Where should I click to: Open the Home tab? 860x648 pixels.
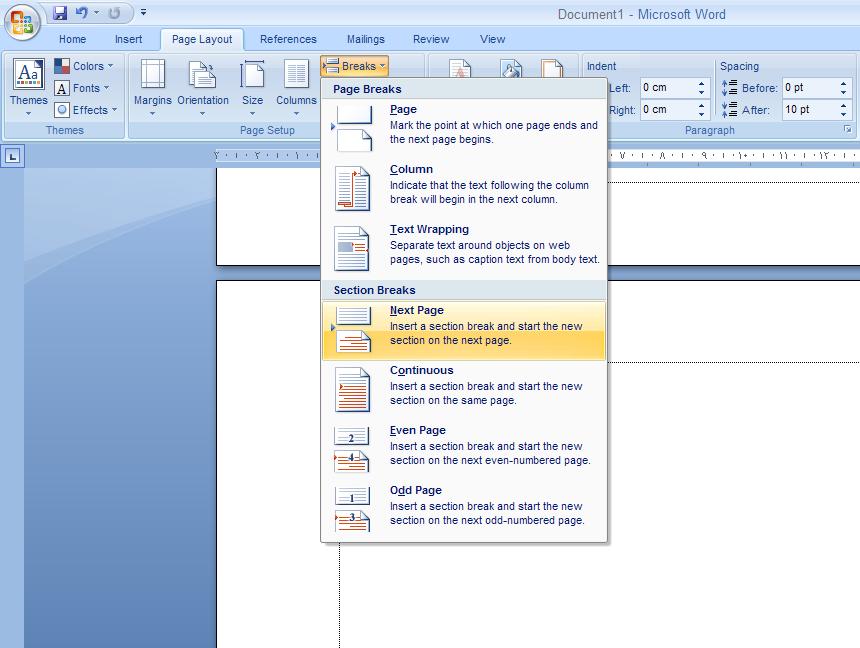(72, 39)
